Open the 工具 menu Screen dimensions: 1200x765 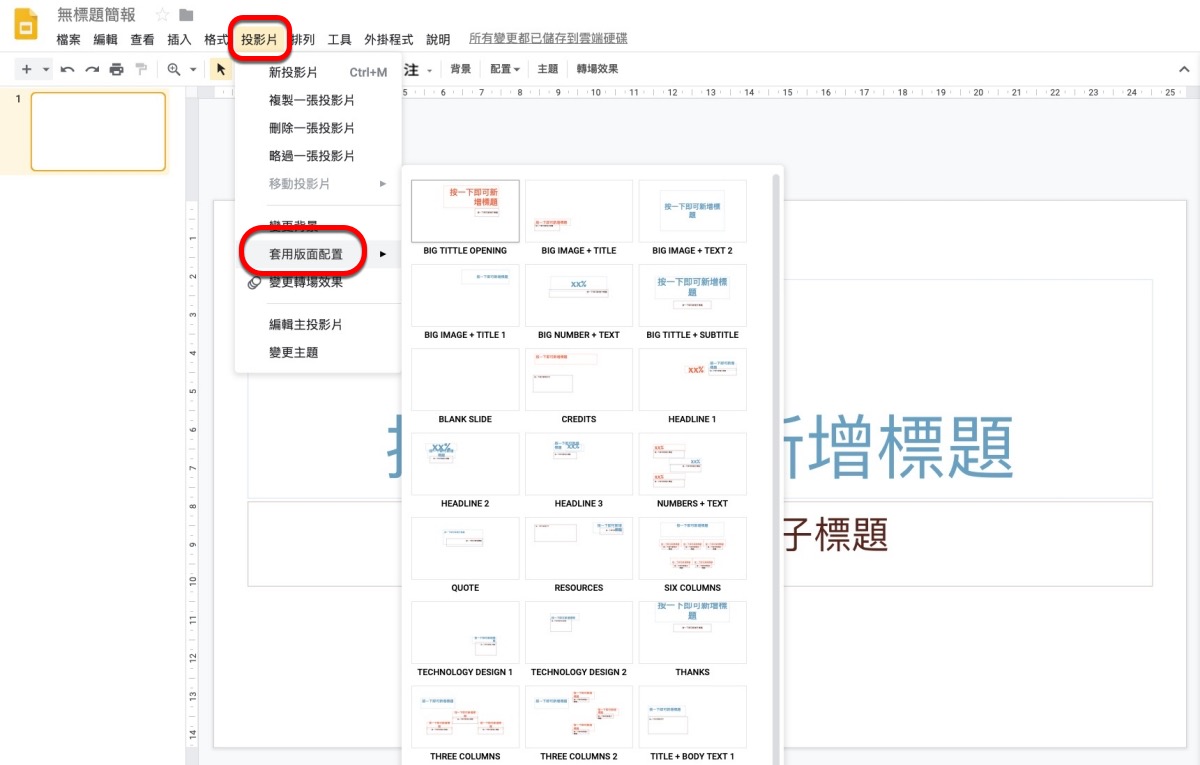click(x=340, y=40)
